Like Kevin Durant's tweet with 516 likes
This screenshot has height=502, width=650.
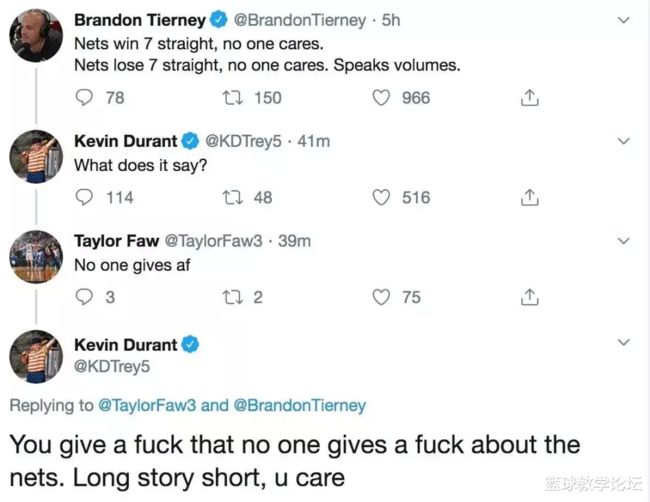pyautogui.click(x=381, y=197)
